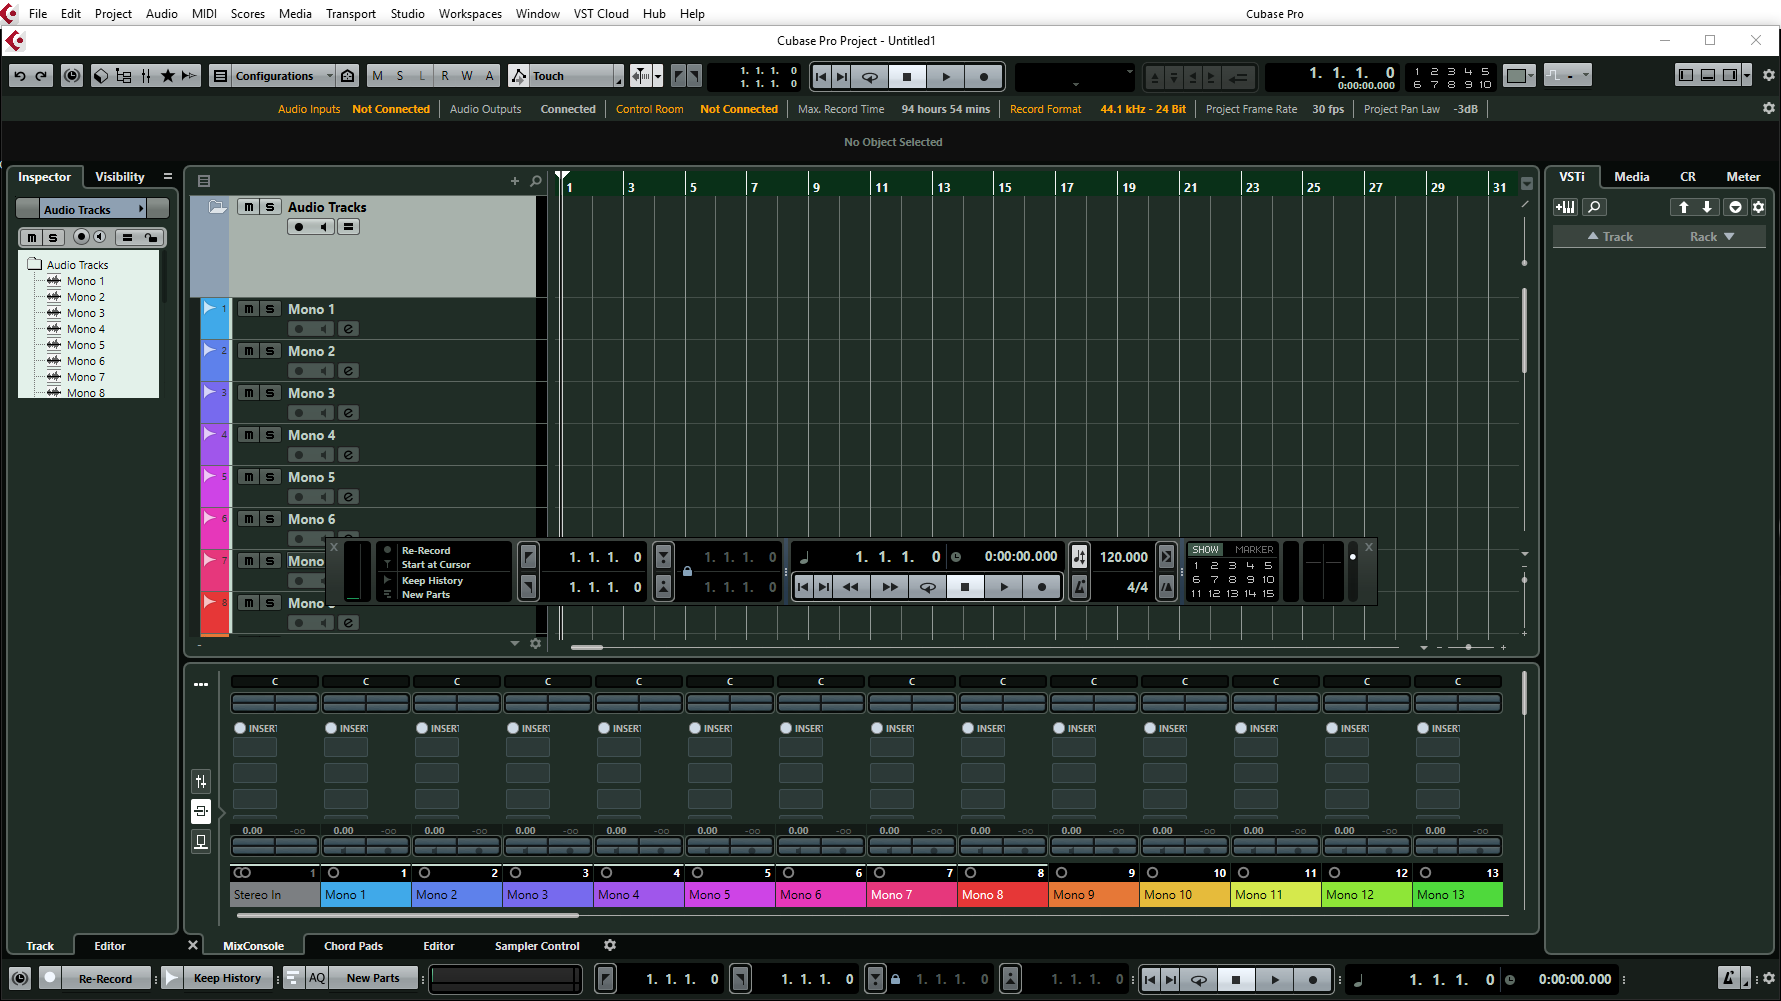Open the MixConsole setup gear icon

(x=610, y=945)
